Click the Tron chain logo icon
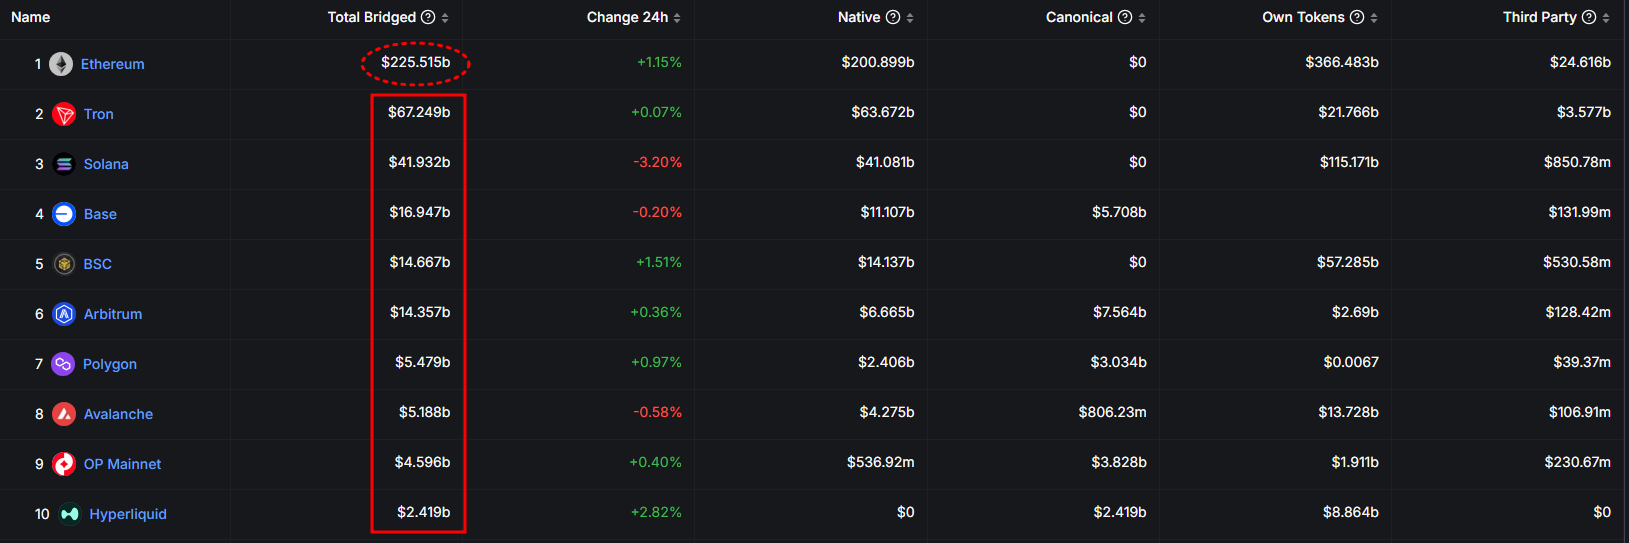Image resolution: width=1629 pixels, height=543 pixels. [x=64, y=114]
